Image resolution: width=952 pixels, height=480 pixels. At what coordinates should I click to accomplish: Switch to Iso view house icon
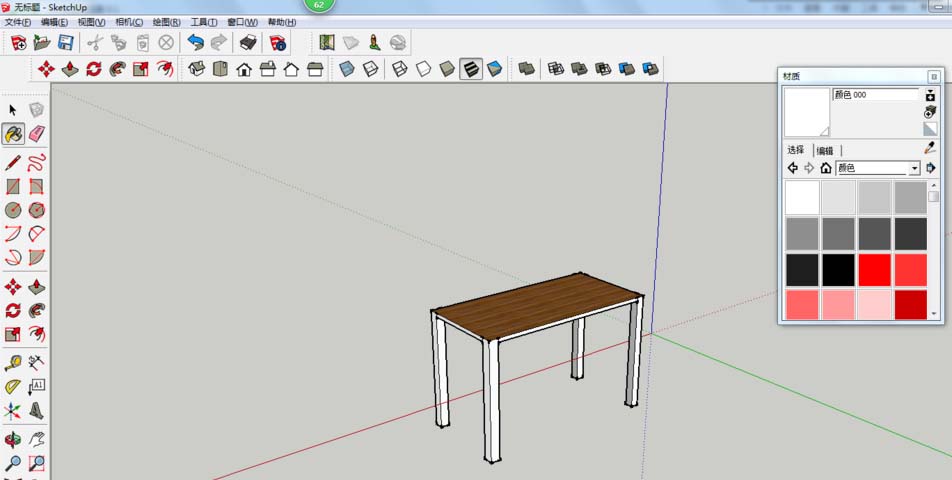197,69
